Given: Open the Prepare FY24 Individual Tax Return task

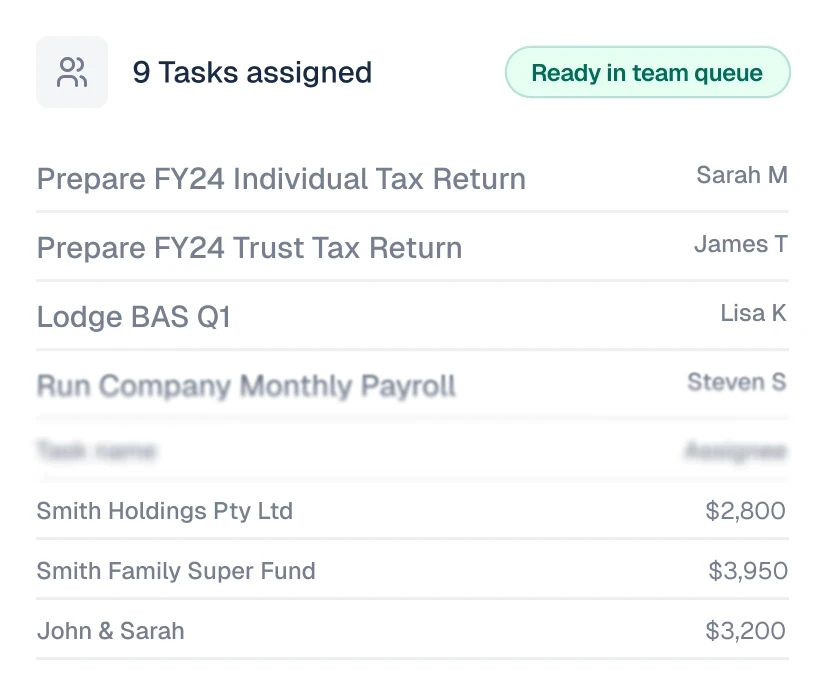Looking at the screenshot, I should pos(281,179).
